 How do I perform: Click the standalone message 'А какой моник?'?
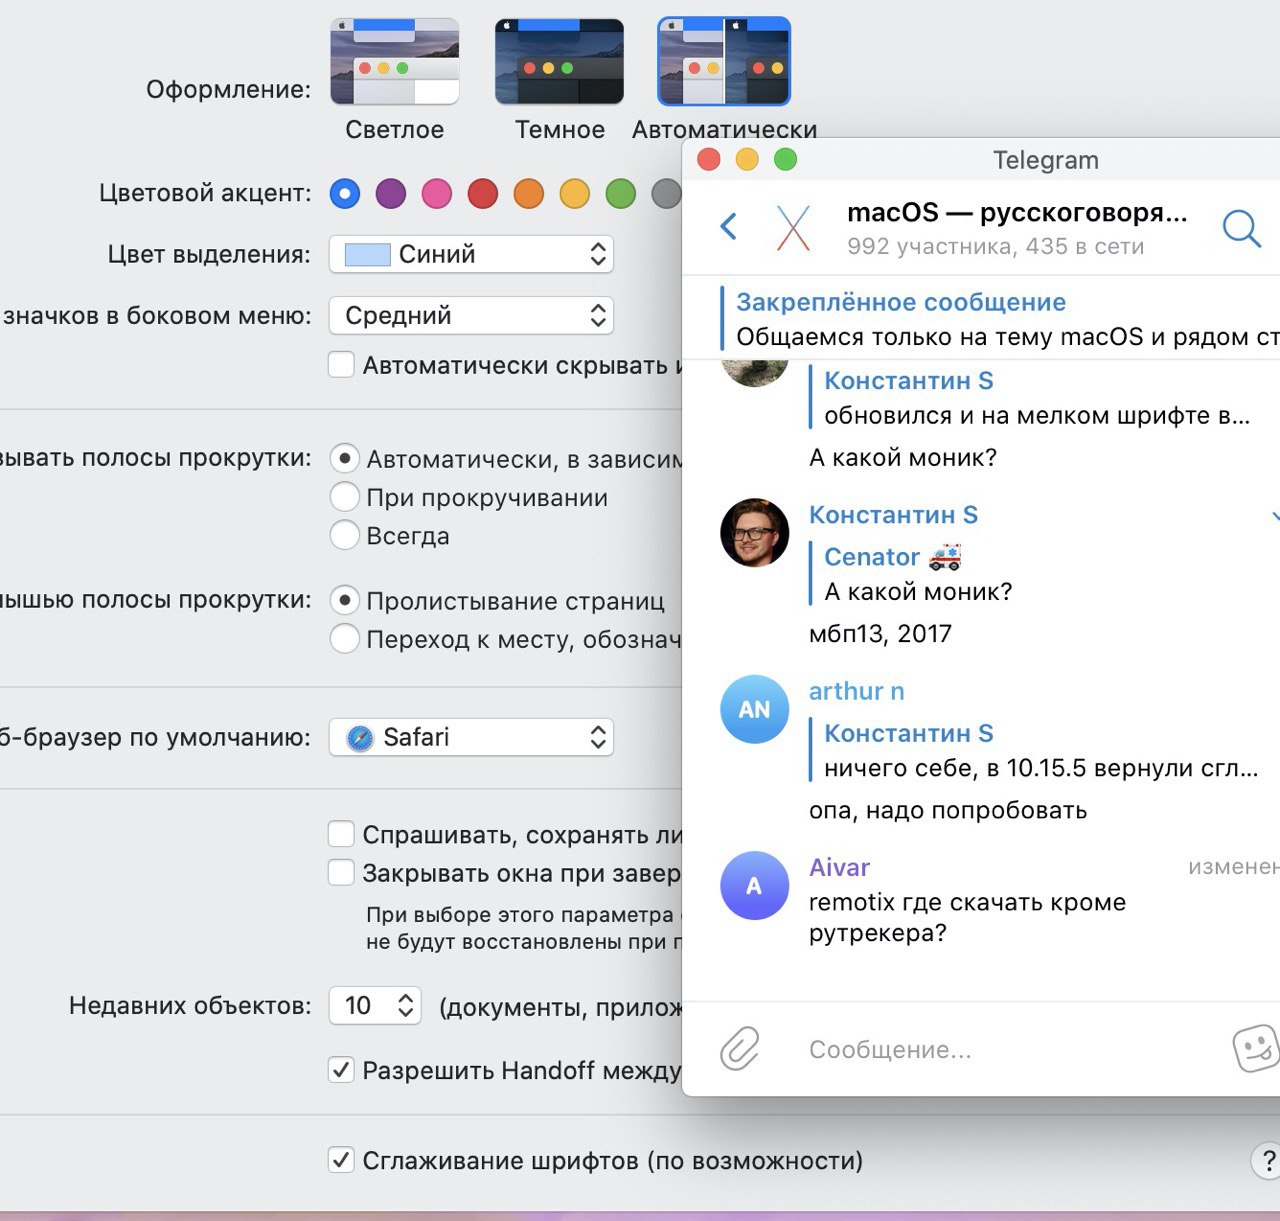(x=903, y=458)
